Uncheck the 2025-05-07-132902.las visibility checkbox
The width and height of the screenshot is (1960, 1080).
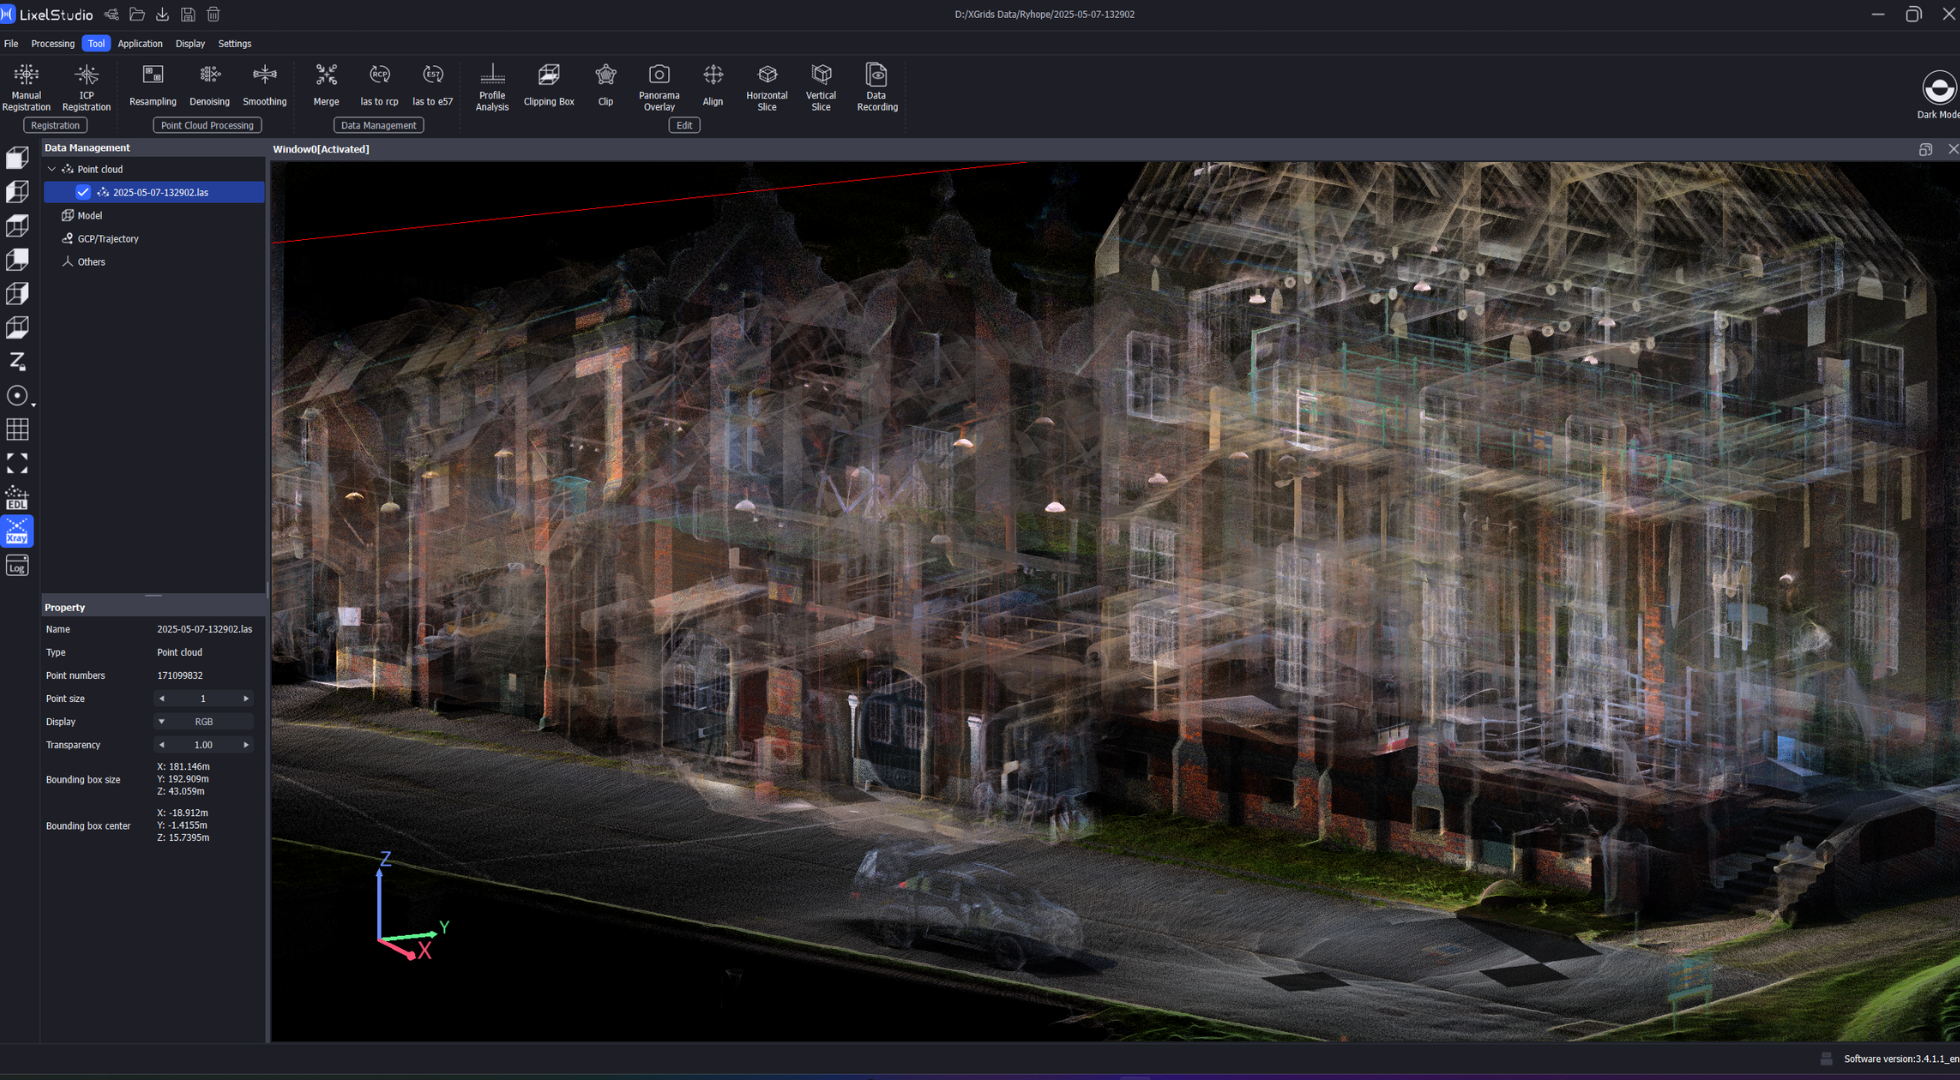83,192
